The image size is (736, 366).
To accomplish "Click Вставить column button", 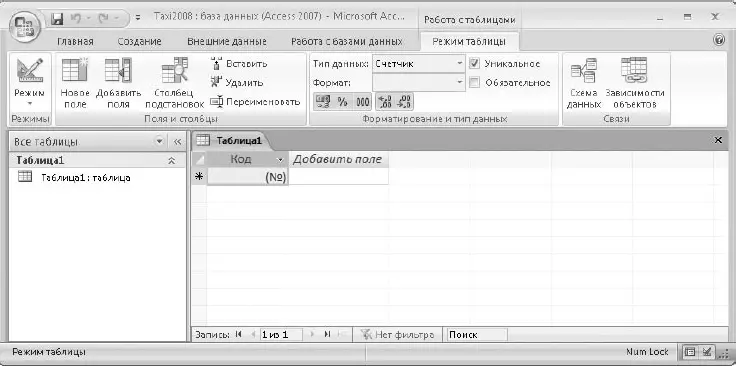I will 239,63.
